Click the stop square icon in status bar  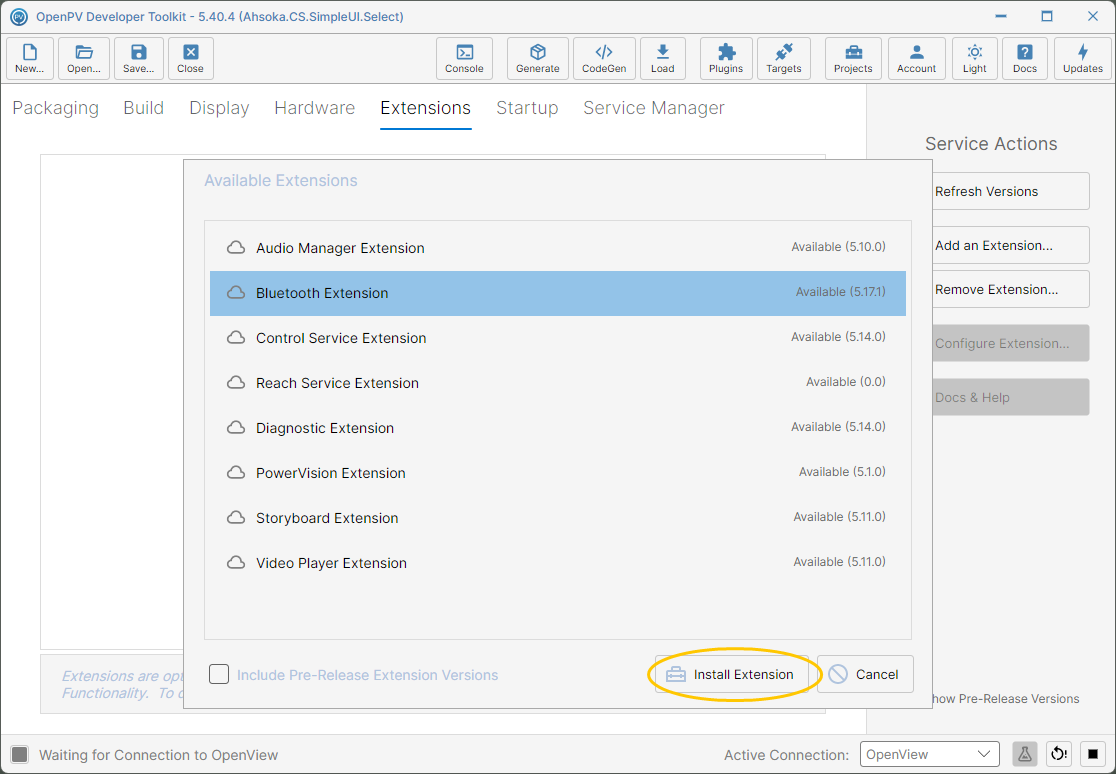pos(1093,754)
